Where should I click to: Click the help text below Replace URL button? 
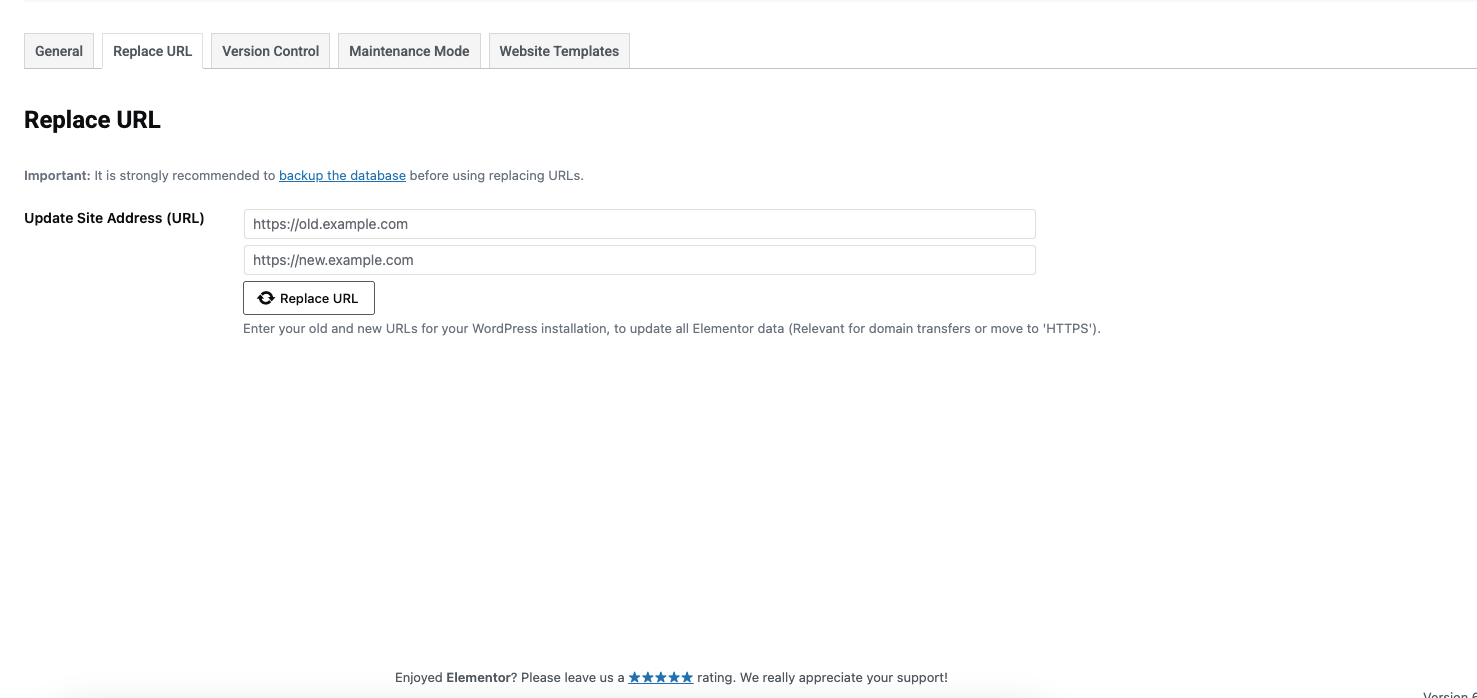[671, 328]
